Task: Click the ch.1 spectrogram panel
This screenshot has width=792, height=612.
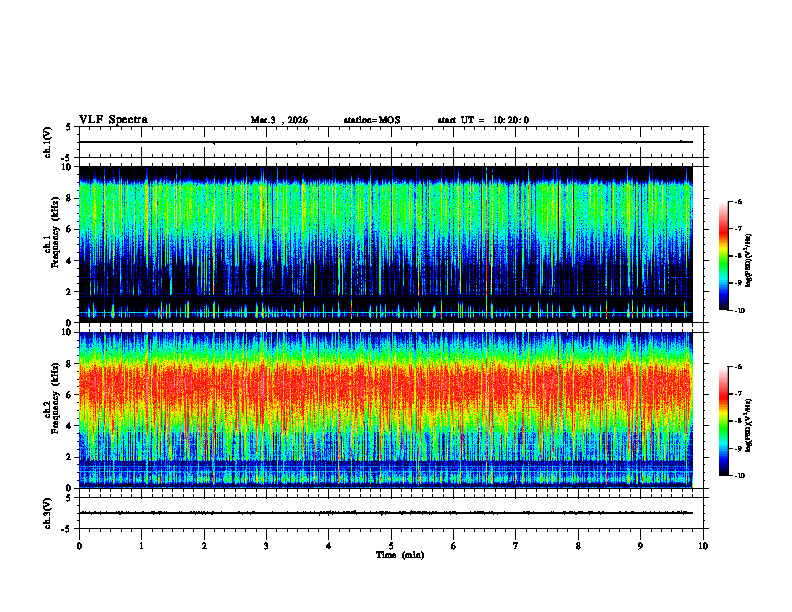Action: point(386,244)
